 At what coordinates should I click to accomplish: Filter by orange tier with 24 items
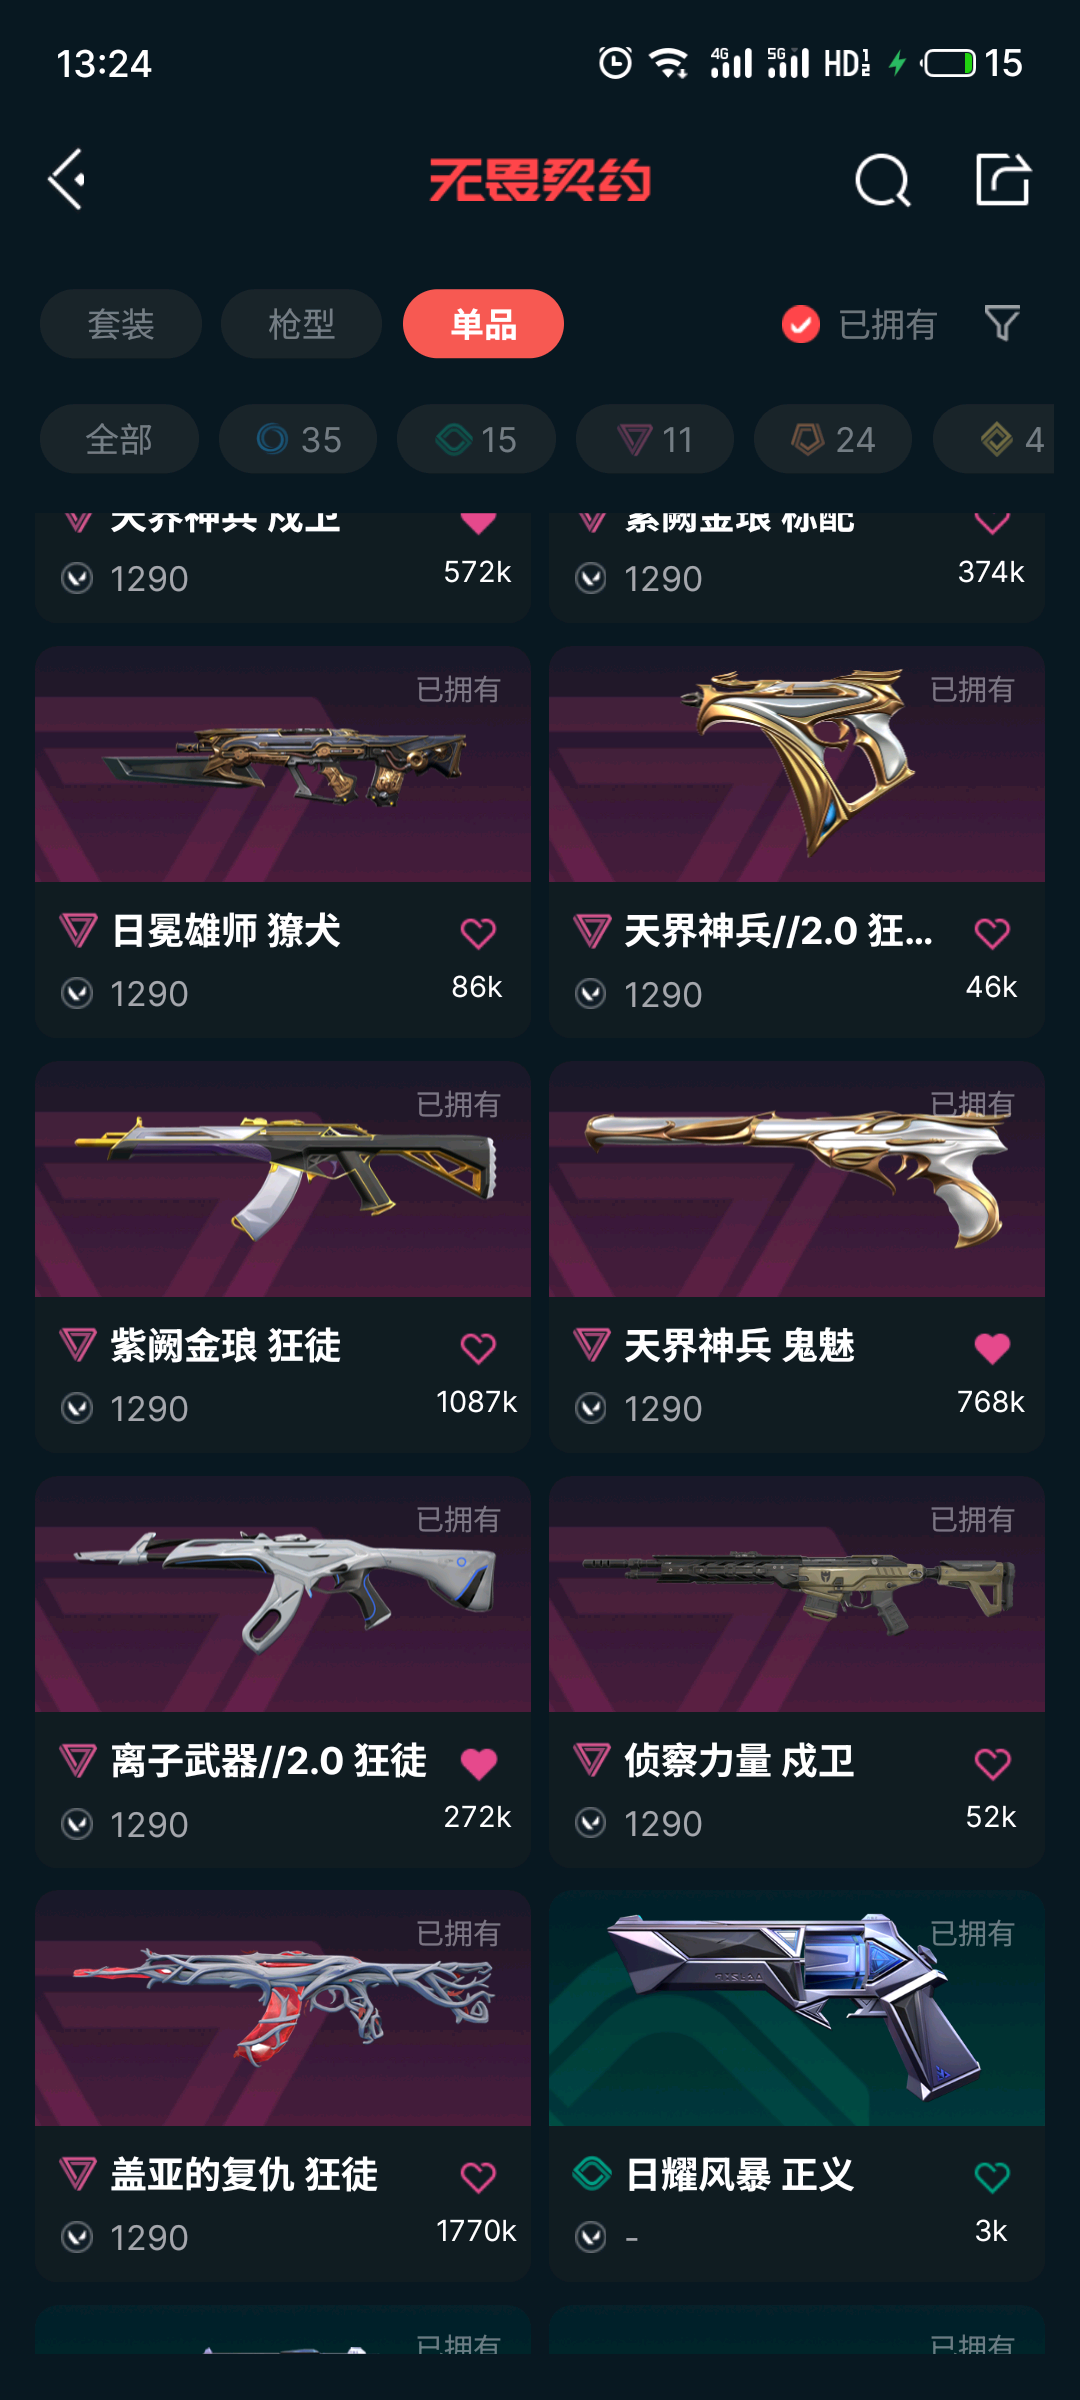point(833,439)
